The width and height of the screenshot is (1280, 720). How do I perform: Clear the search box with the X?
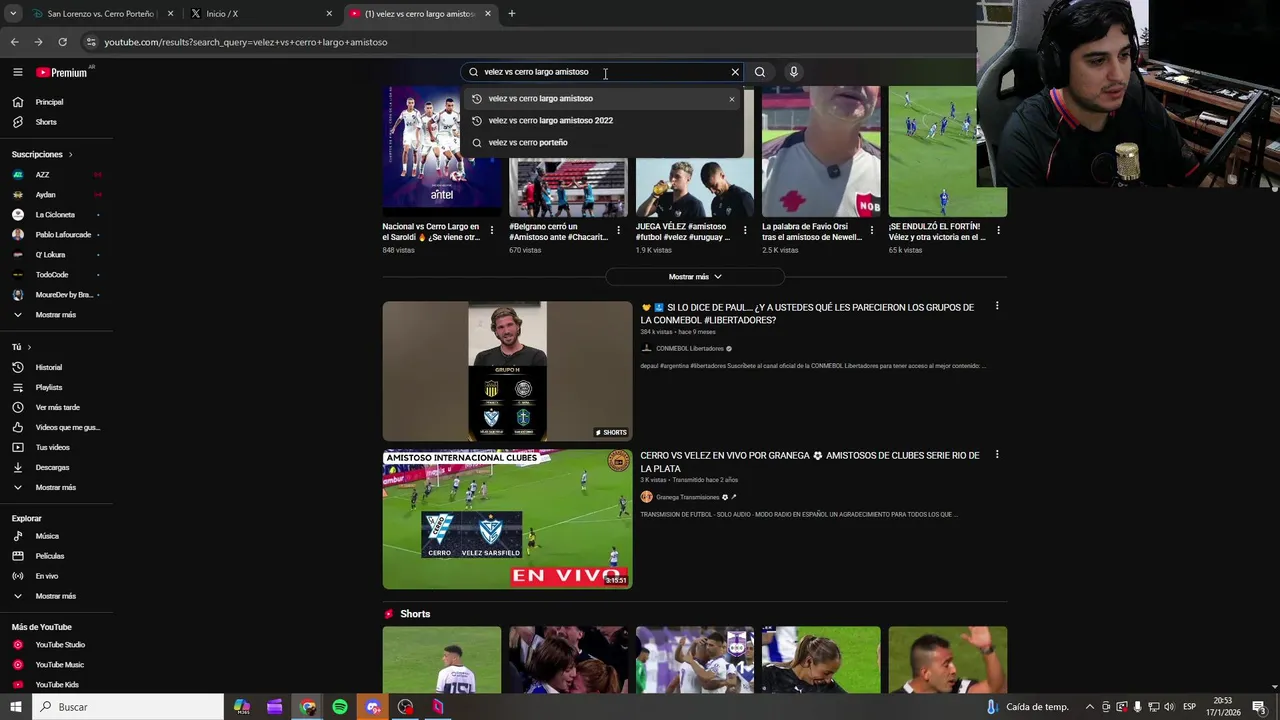click(735, 72)
